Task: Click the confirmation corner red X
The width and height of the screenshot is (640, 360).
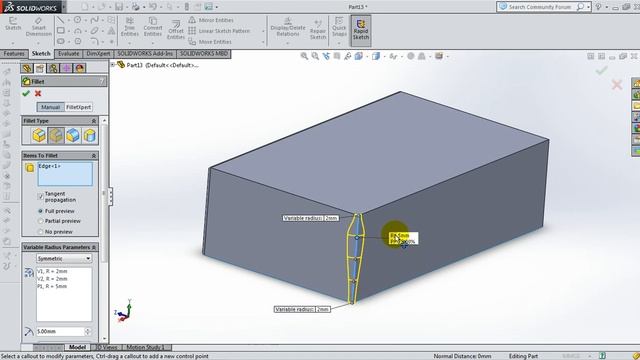Action: point(617,85)
